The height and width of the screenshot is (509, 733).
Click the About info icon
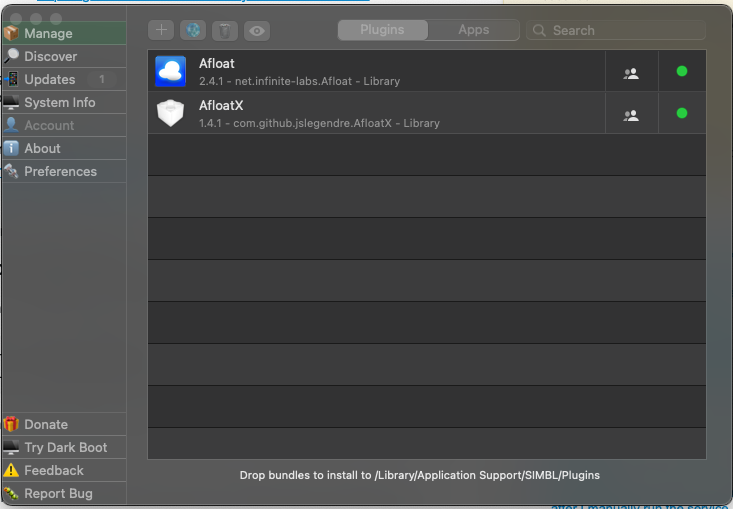11,148
